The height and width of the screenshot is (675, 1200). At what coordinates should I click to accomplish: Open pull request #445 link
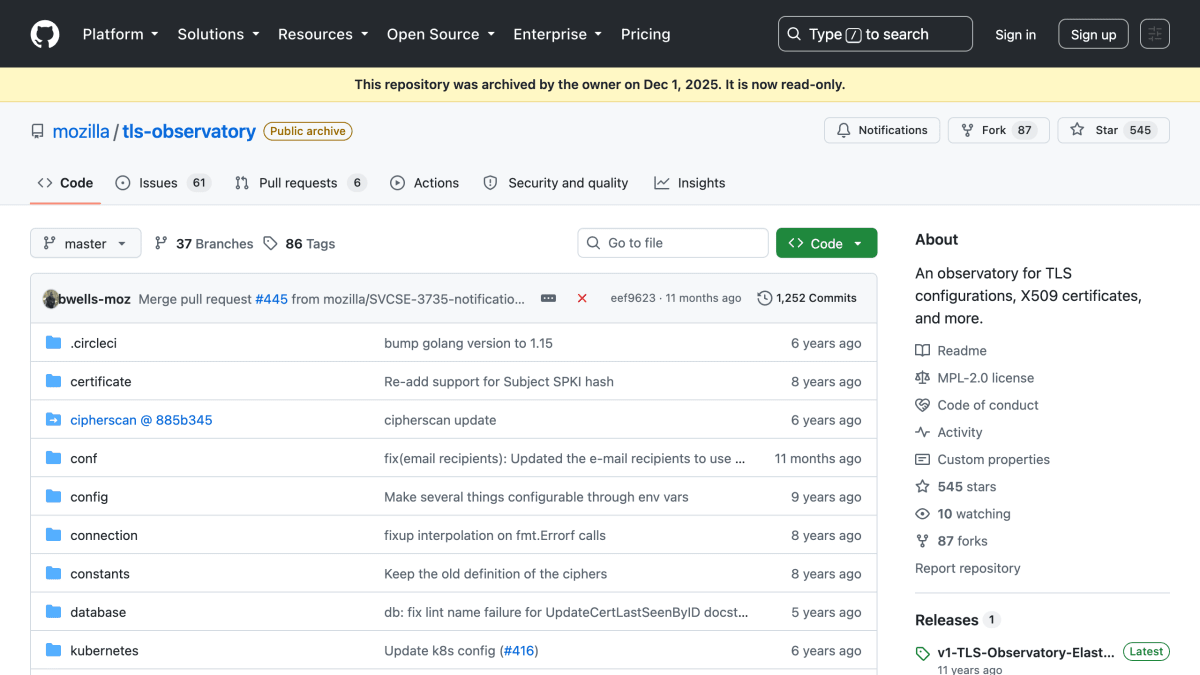[x=271, y=298]
